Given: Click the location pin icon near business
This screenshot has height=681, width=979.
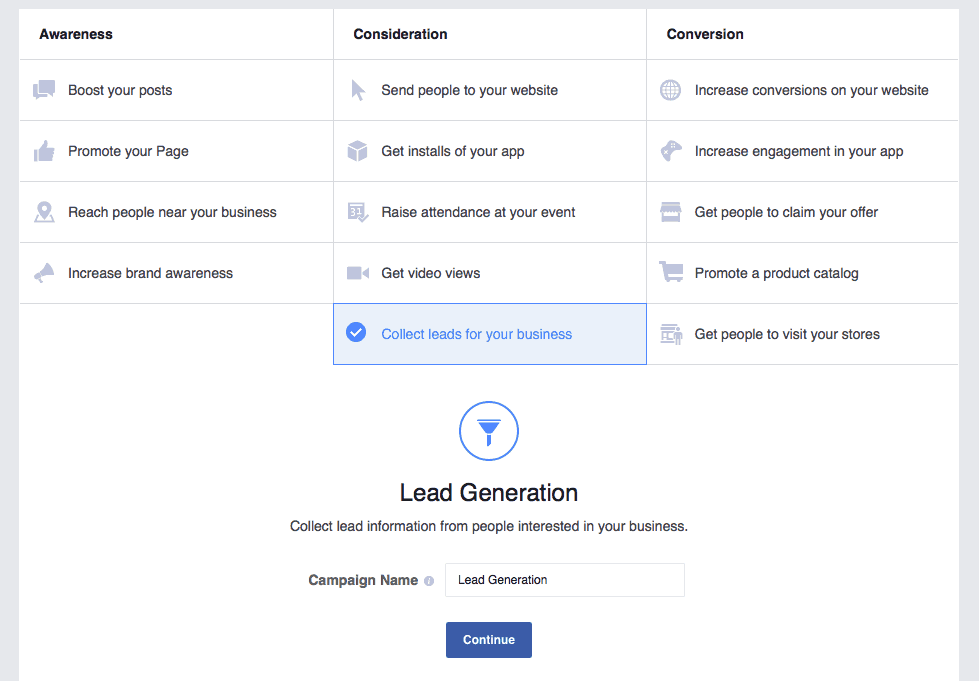Looking at the screenshot, I should 44,212.
